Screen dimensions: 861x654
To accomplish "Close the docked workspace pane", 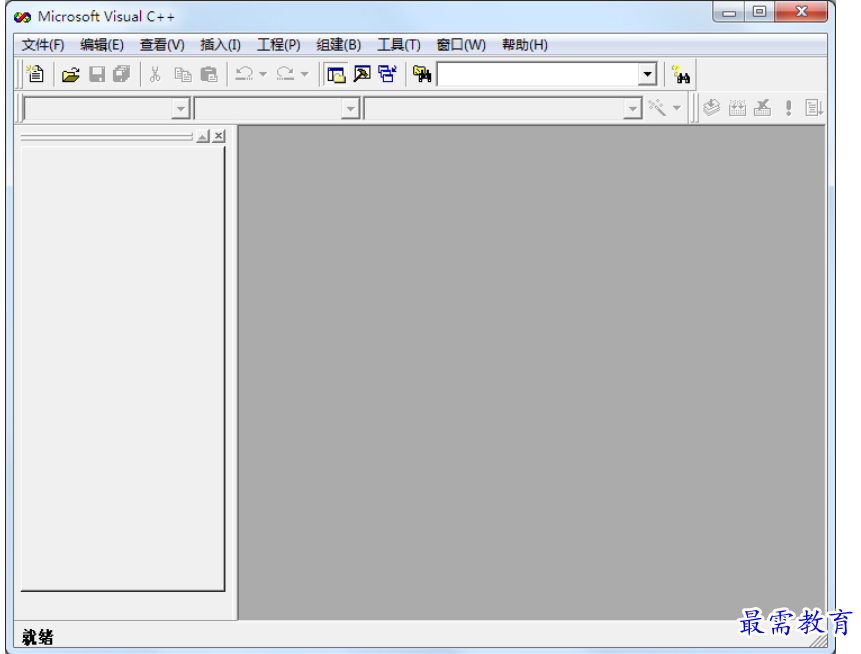I will (x=219, y=136).
